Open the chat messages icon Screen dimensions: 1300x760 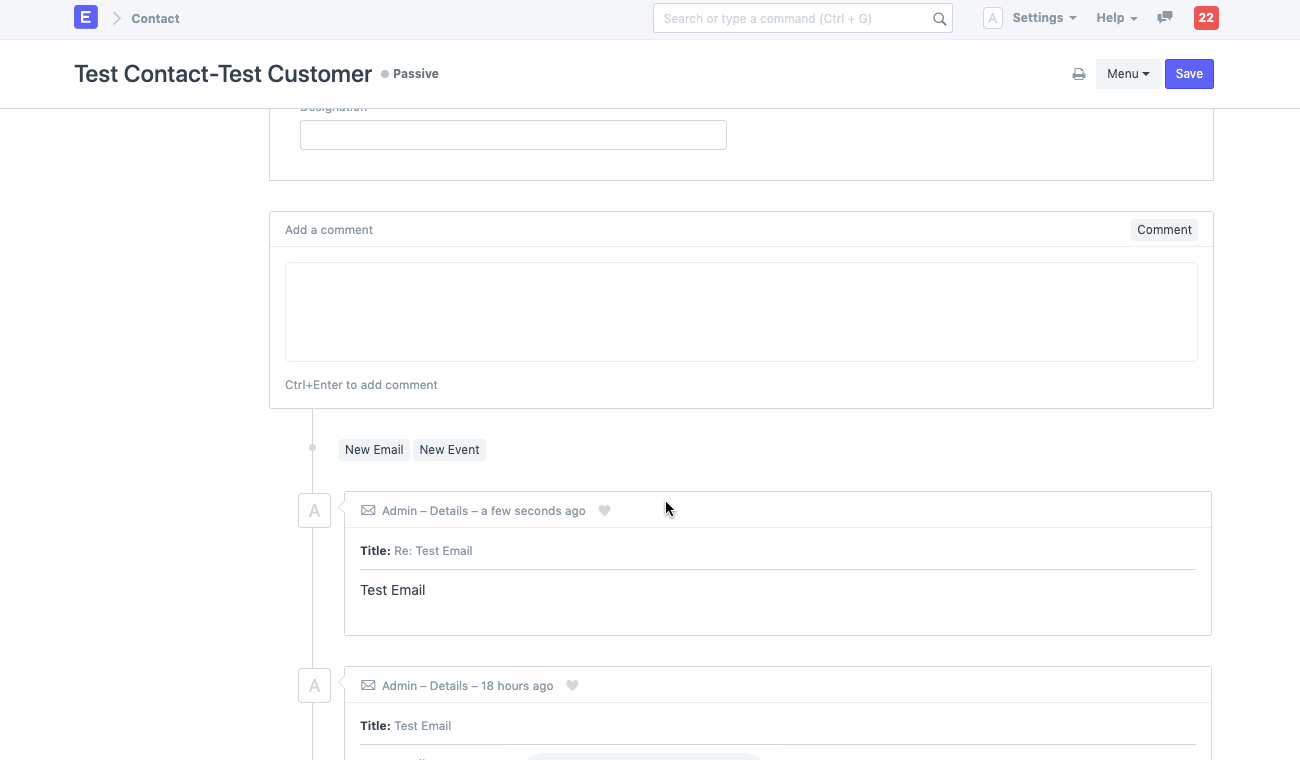[x=1164, y=17]
